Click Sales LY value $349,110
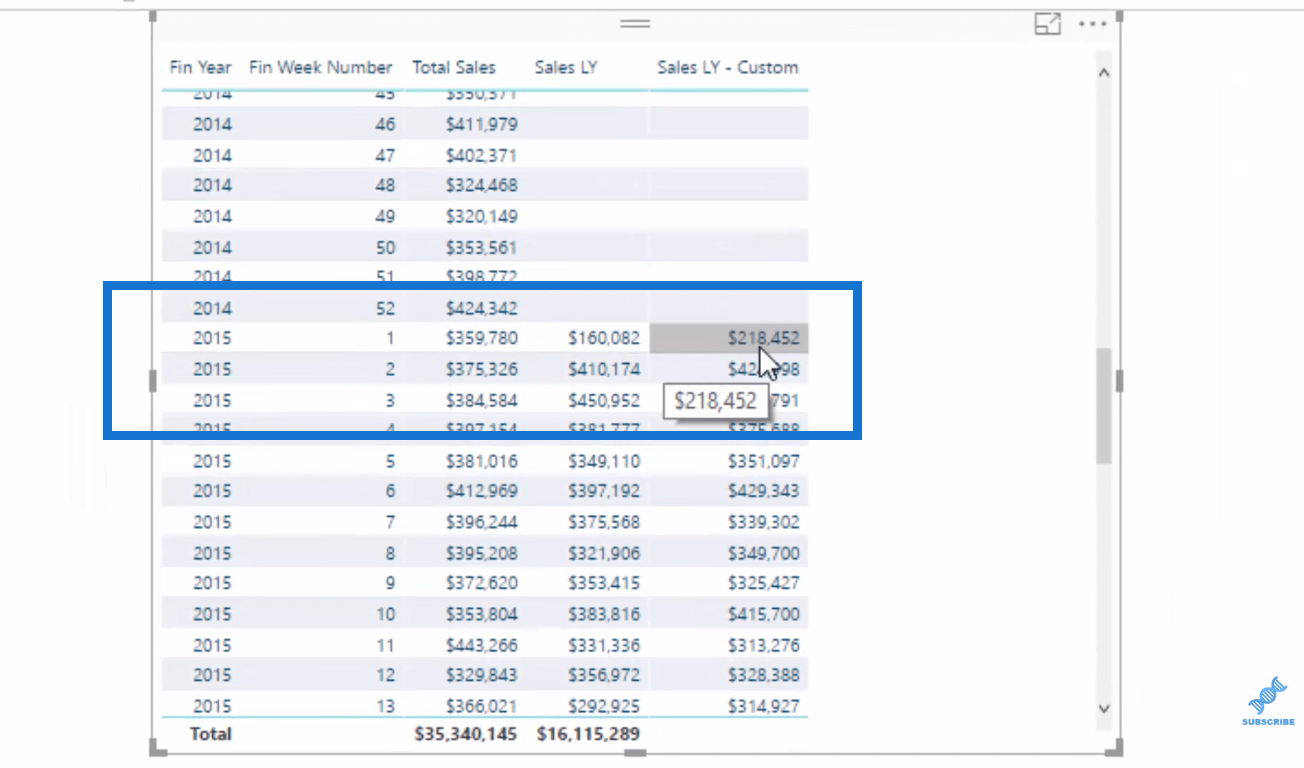The image size is (1304, 768). 604,461
